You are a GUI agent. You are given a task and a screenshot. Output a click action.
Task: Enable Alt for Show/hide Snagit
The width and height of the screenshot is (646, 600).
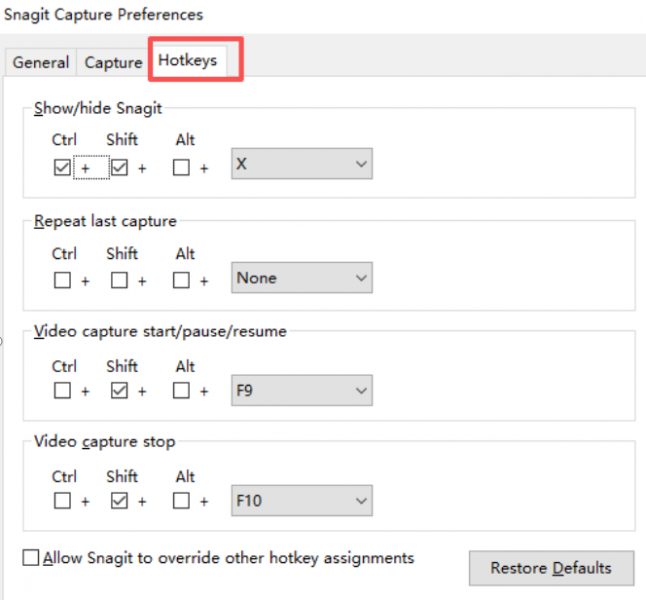pyautogui.click(x=181, y=167)
